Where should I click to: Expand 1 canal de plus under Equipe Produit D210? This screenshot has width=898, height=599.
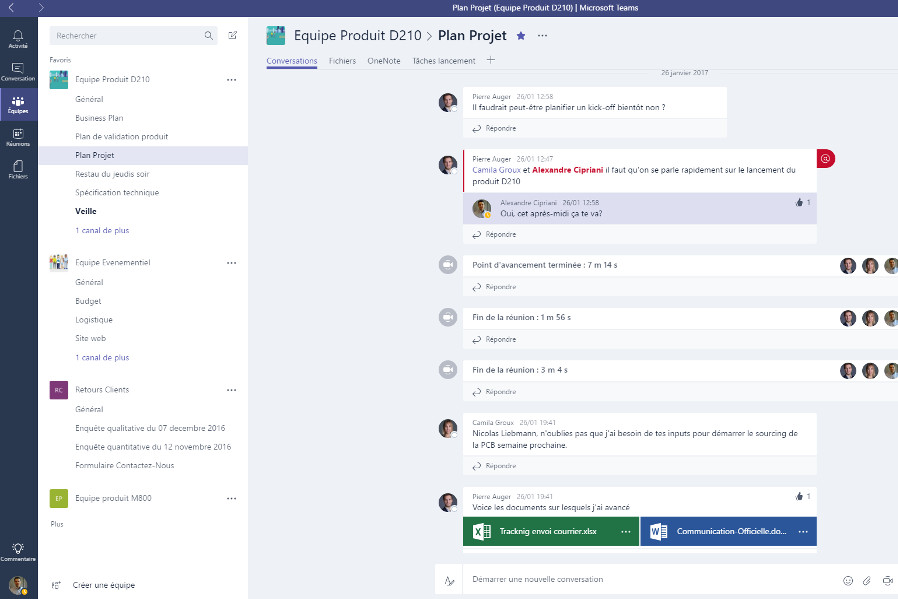(x=102, y=230)
